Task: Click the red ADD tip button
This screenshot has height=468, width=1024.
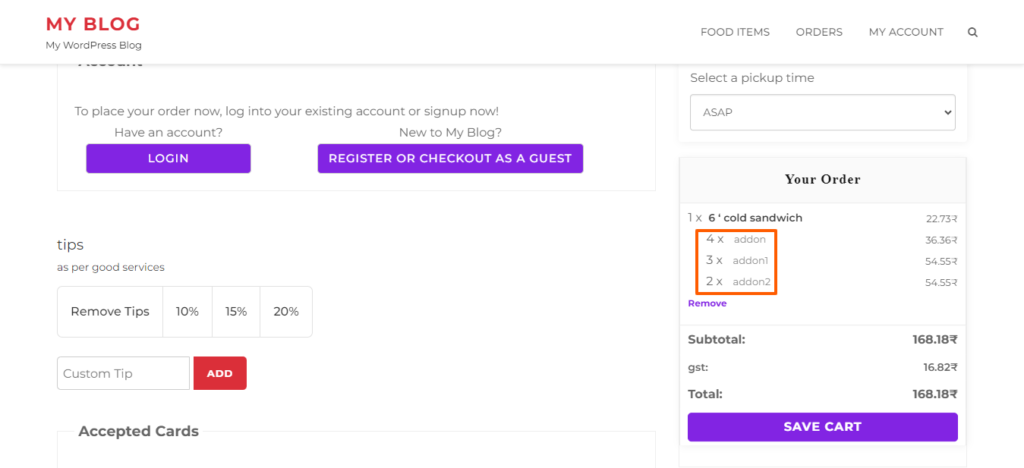Action: [220, 373]
